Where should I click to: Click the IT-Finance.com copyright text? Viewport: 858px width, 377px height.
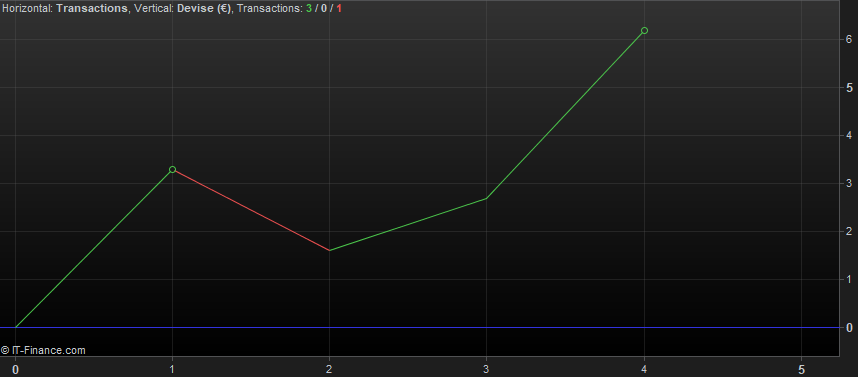tap(43, 350)
